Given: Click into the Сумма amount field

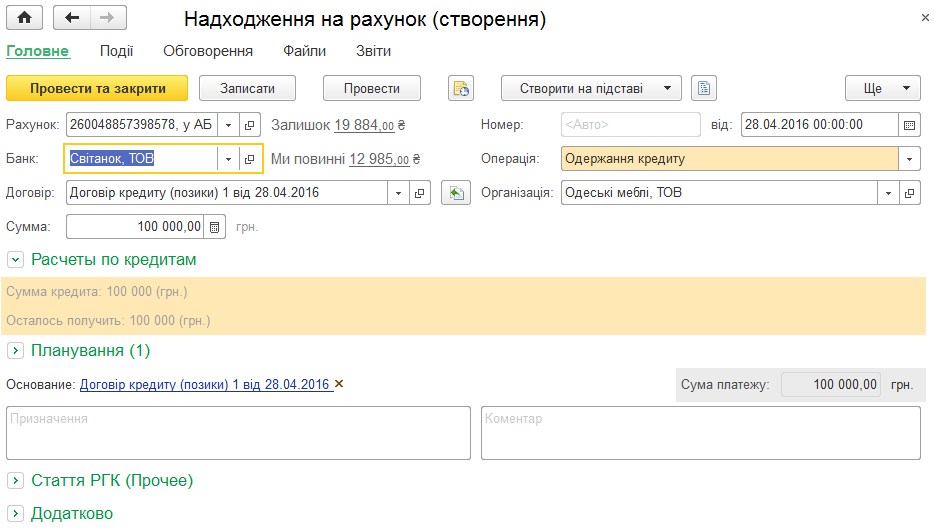Looking at the screenshot, I should click(x=135, y=226).
